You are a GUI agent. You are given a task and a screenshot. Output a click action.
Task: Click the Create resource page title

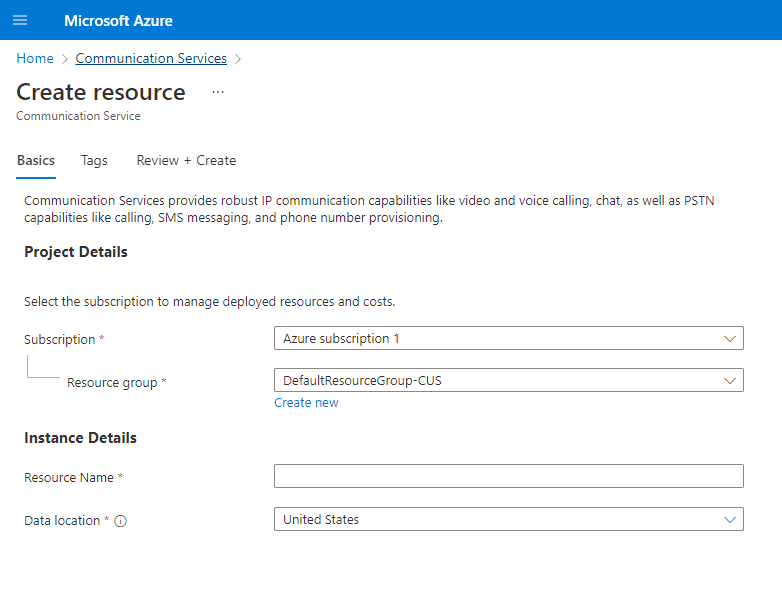tap(101, 92)
